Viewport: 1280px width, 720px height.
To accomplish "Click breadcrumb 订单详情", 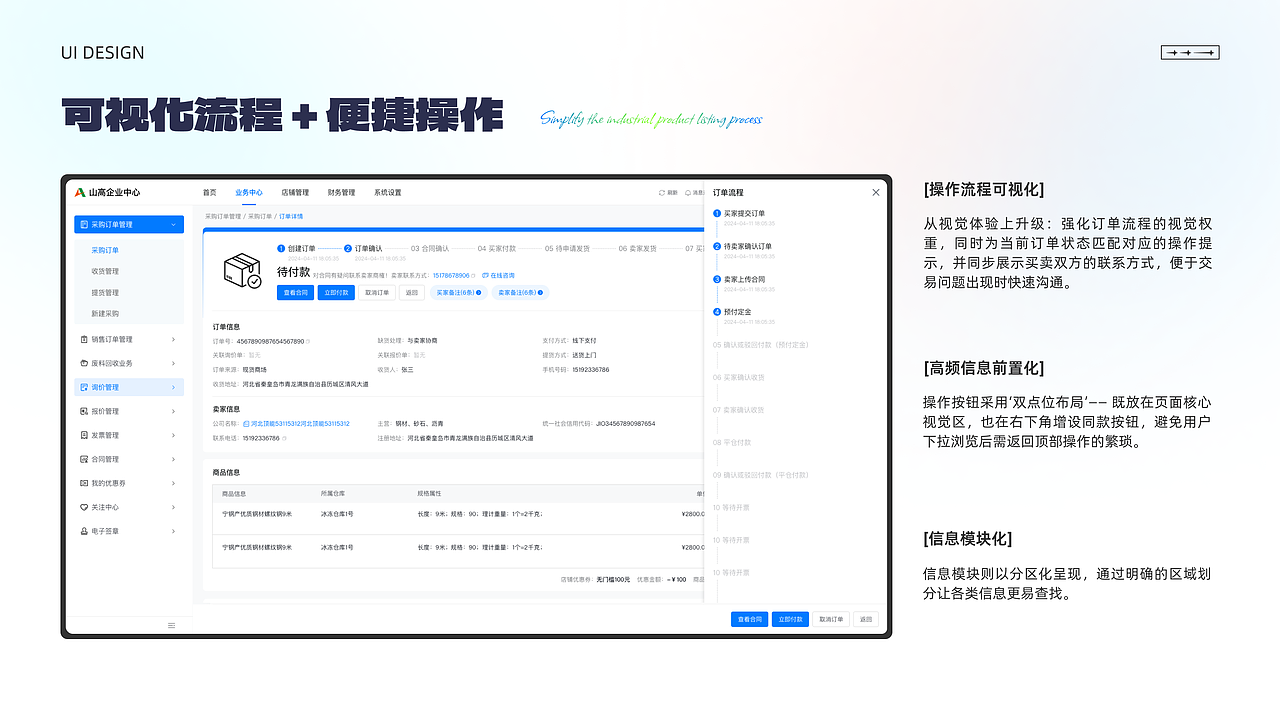I will (x=291, y=216).
